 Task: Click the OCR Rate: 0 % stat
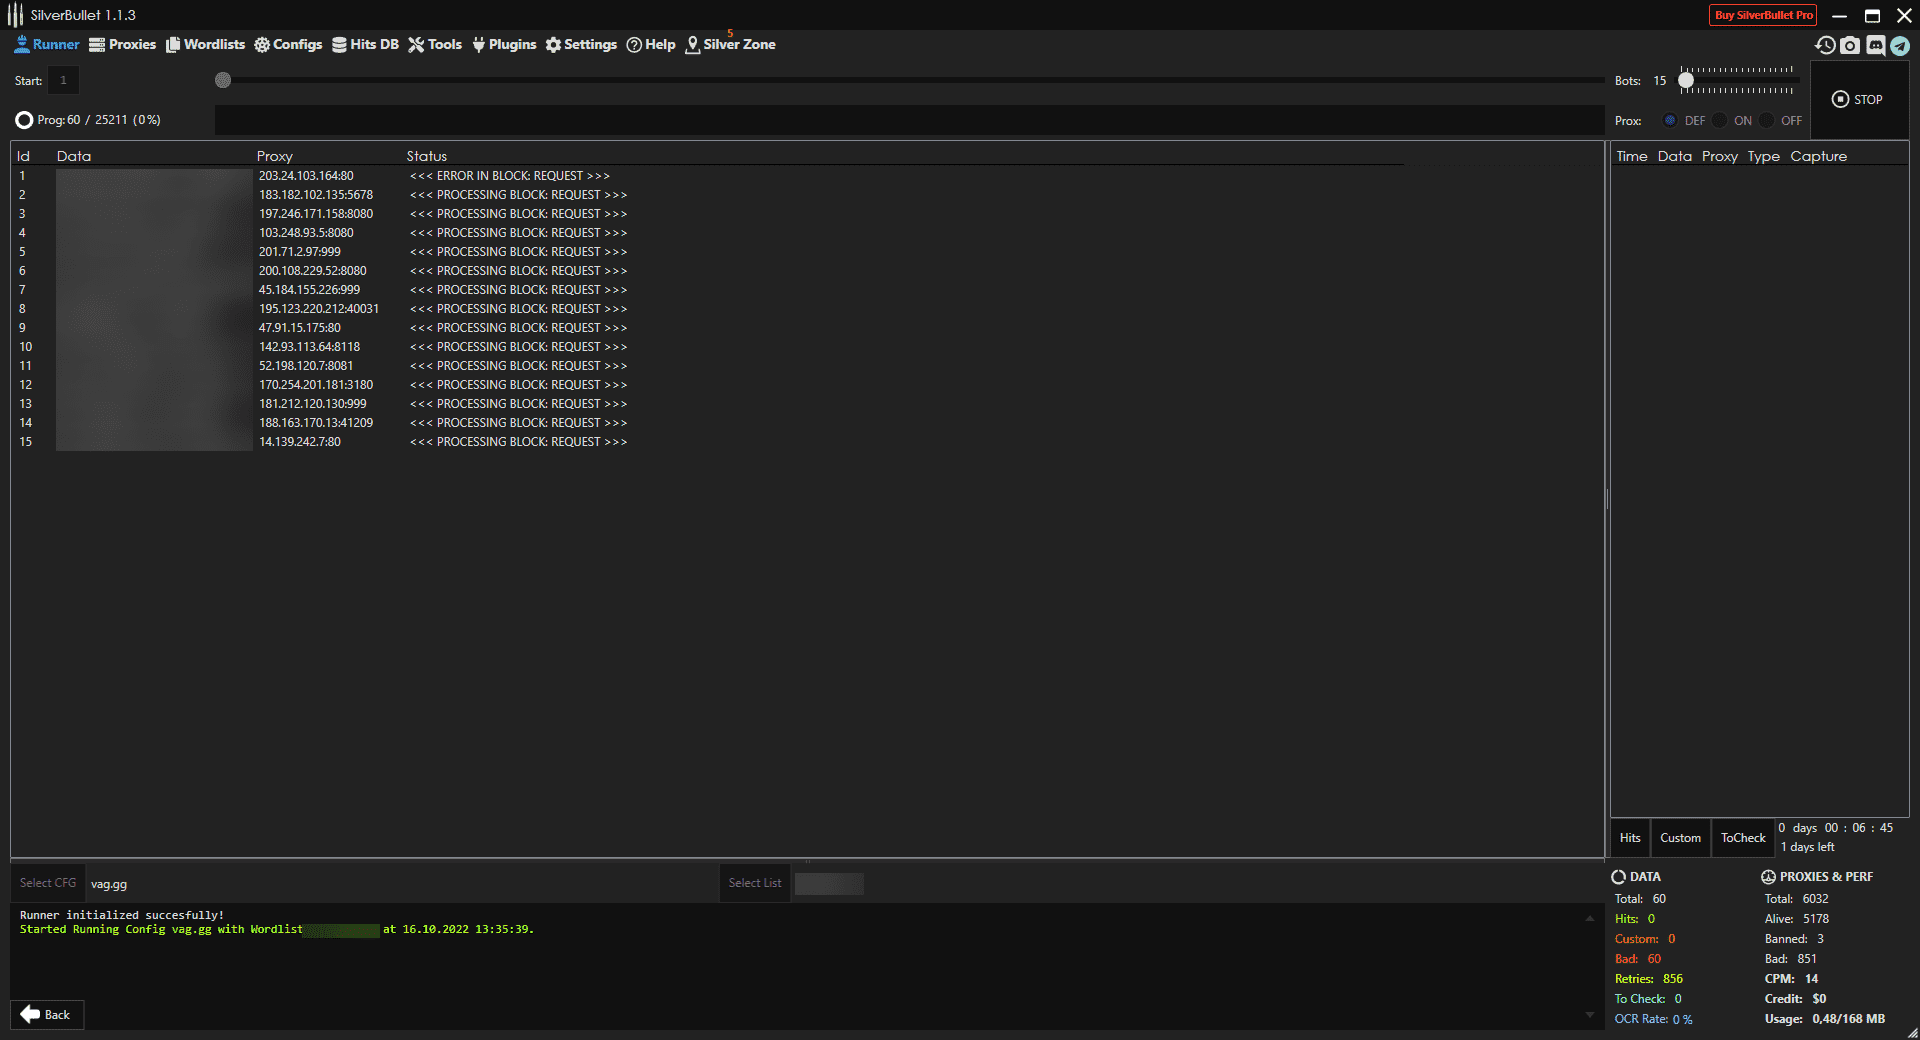pyautogui.click(x=1653, y=1019)
